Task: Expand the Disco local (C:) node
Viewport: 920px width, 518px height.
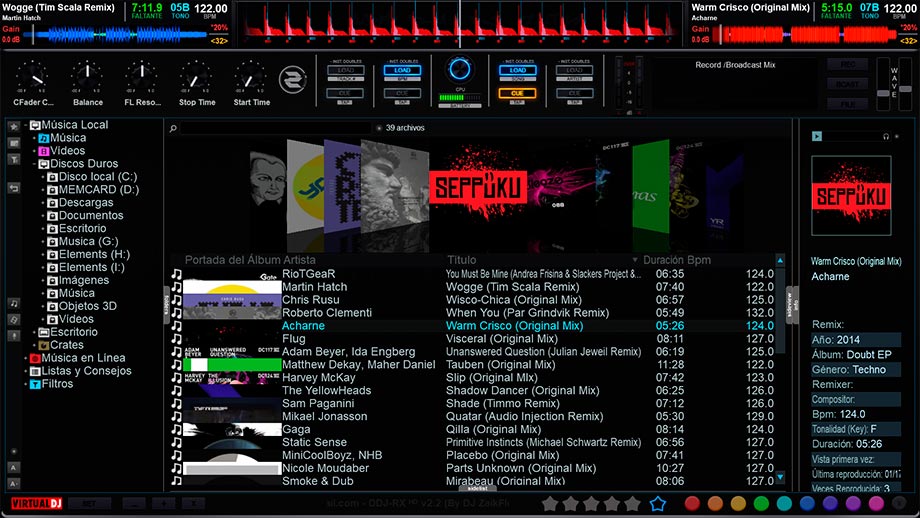Action: (x=43, y=177)
